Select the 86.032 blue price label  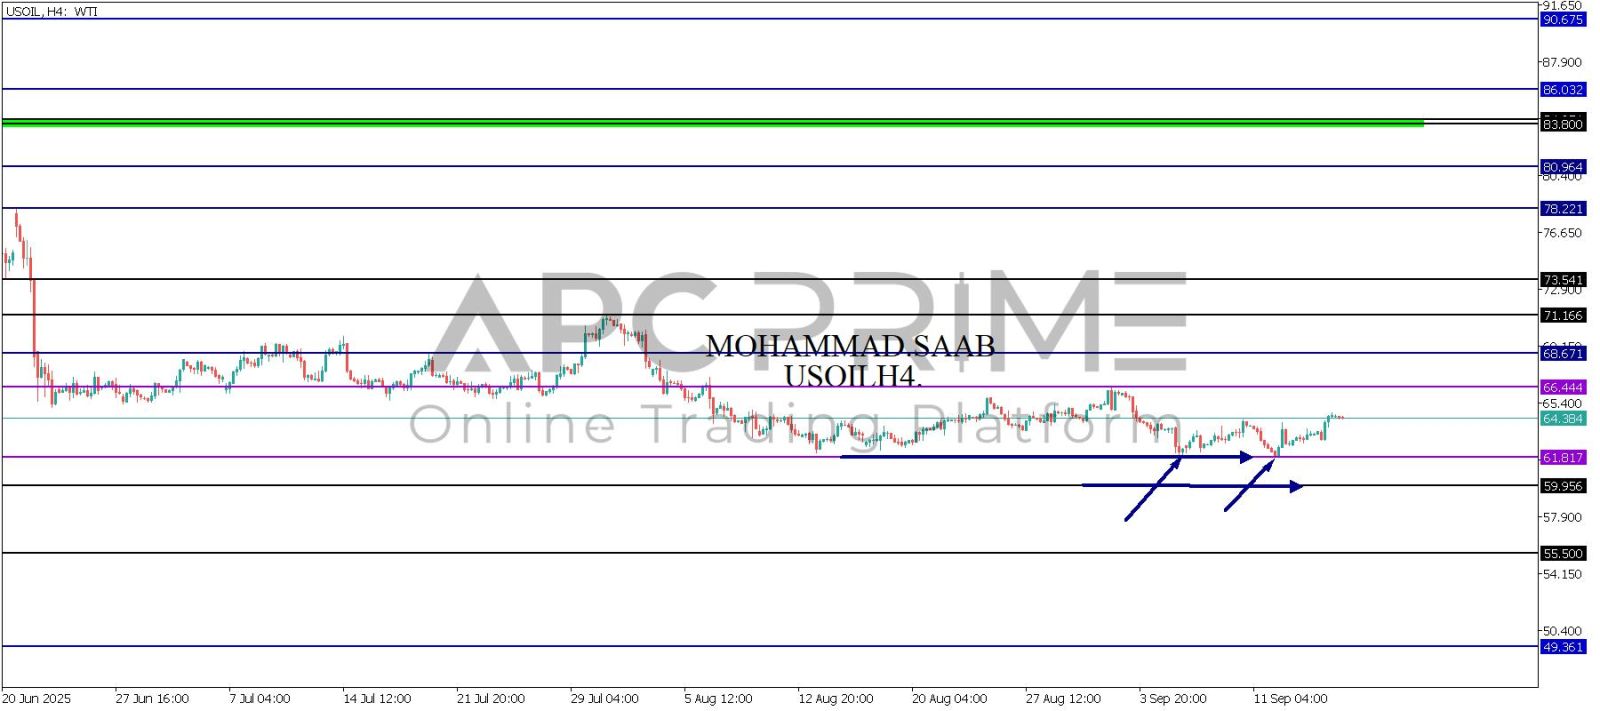point(1562,90)
